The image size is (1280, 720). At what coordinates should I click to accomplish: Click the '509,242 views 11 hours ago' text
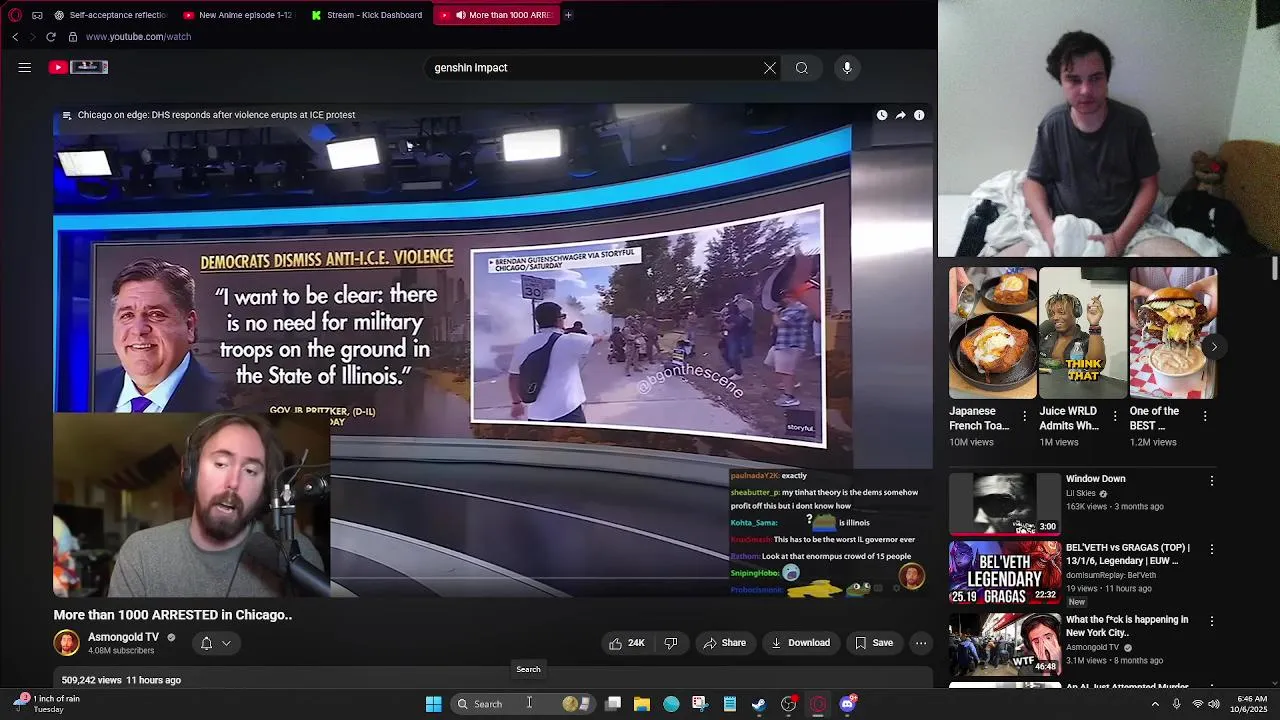[x=121, y=680]
